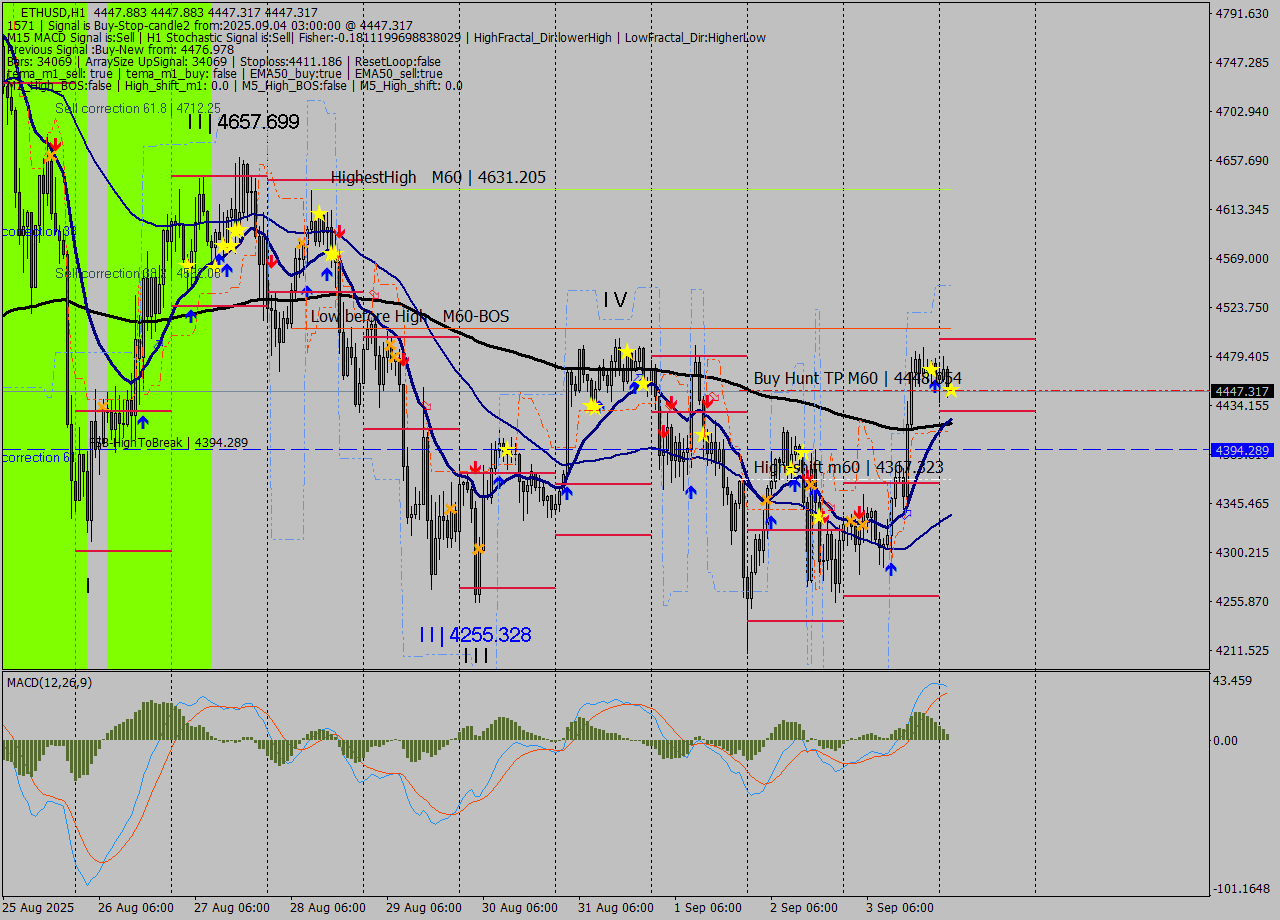The width and height of the screenshot is (1280, 920).
Task: Click the blue buy arrow above BB HighToBreak label
Action: pos(142,422)
